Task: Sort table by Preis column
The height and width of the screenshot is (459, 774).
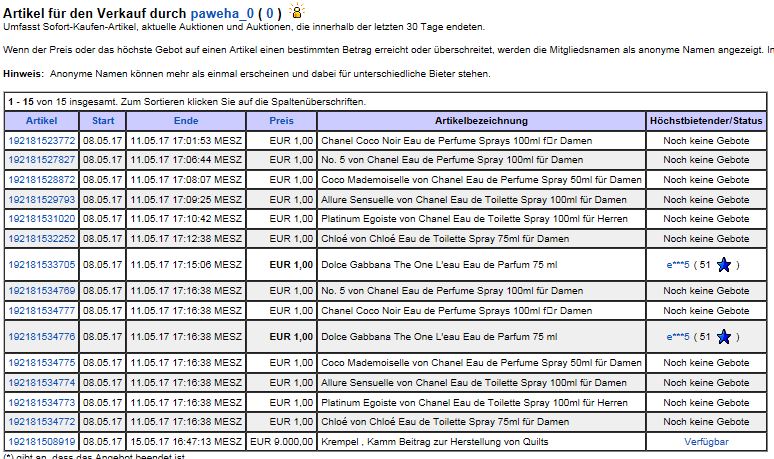Action: 281,120
